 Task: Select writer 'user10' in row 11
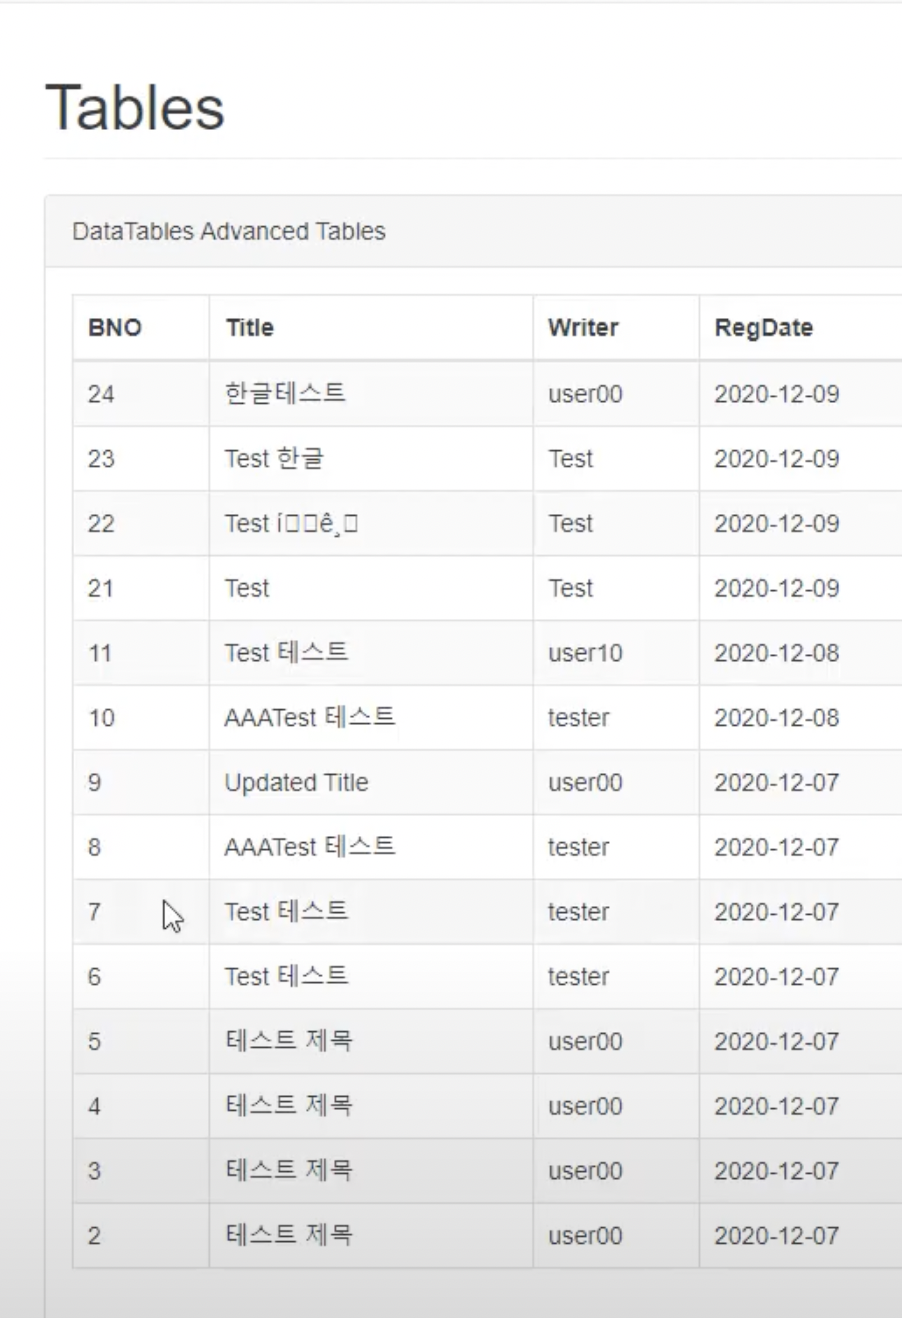pyautogui.click(x=585, y=653)
